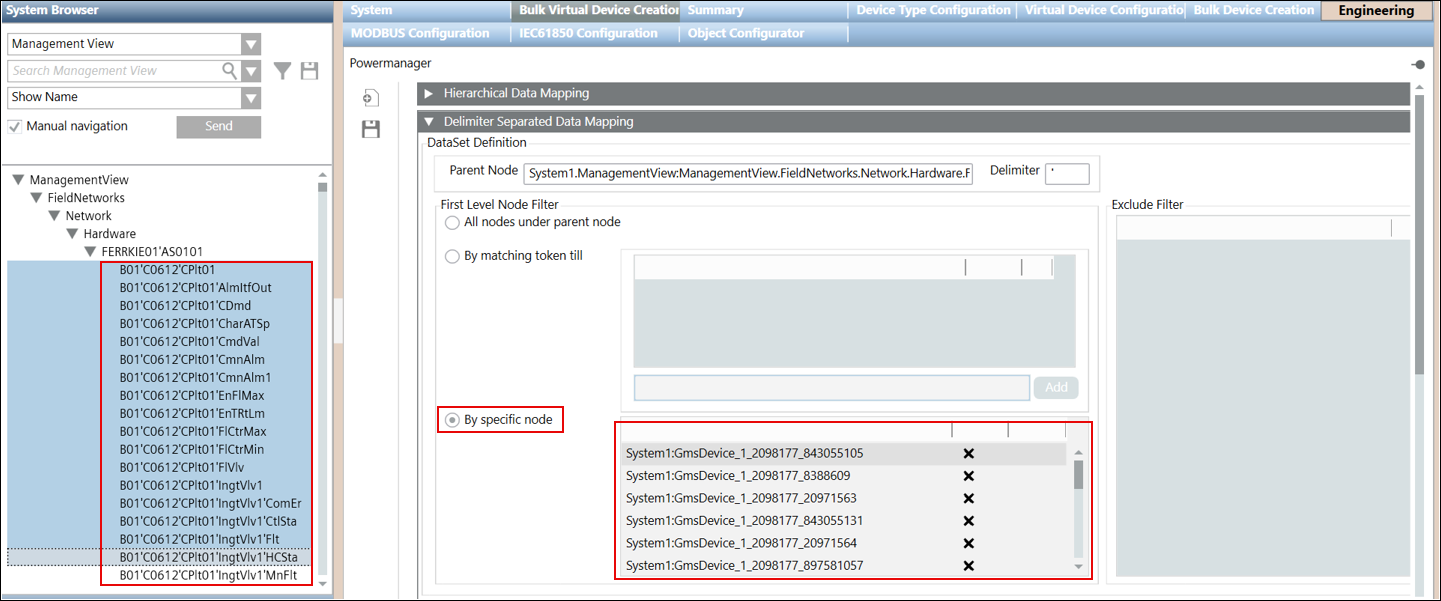
Task: Select All nodes under parent node option
Action: click(453, 222)
